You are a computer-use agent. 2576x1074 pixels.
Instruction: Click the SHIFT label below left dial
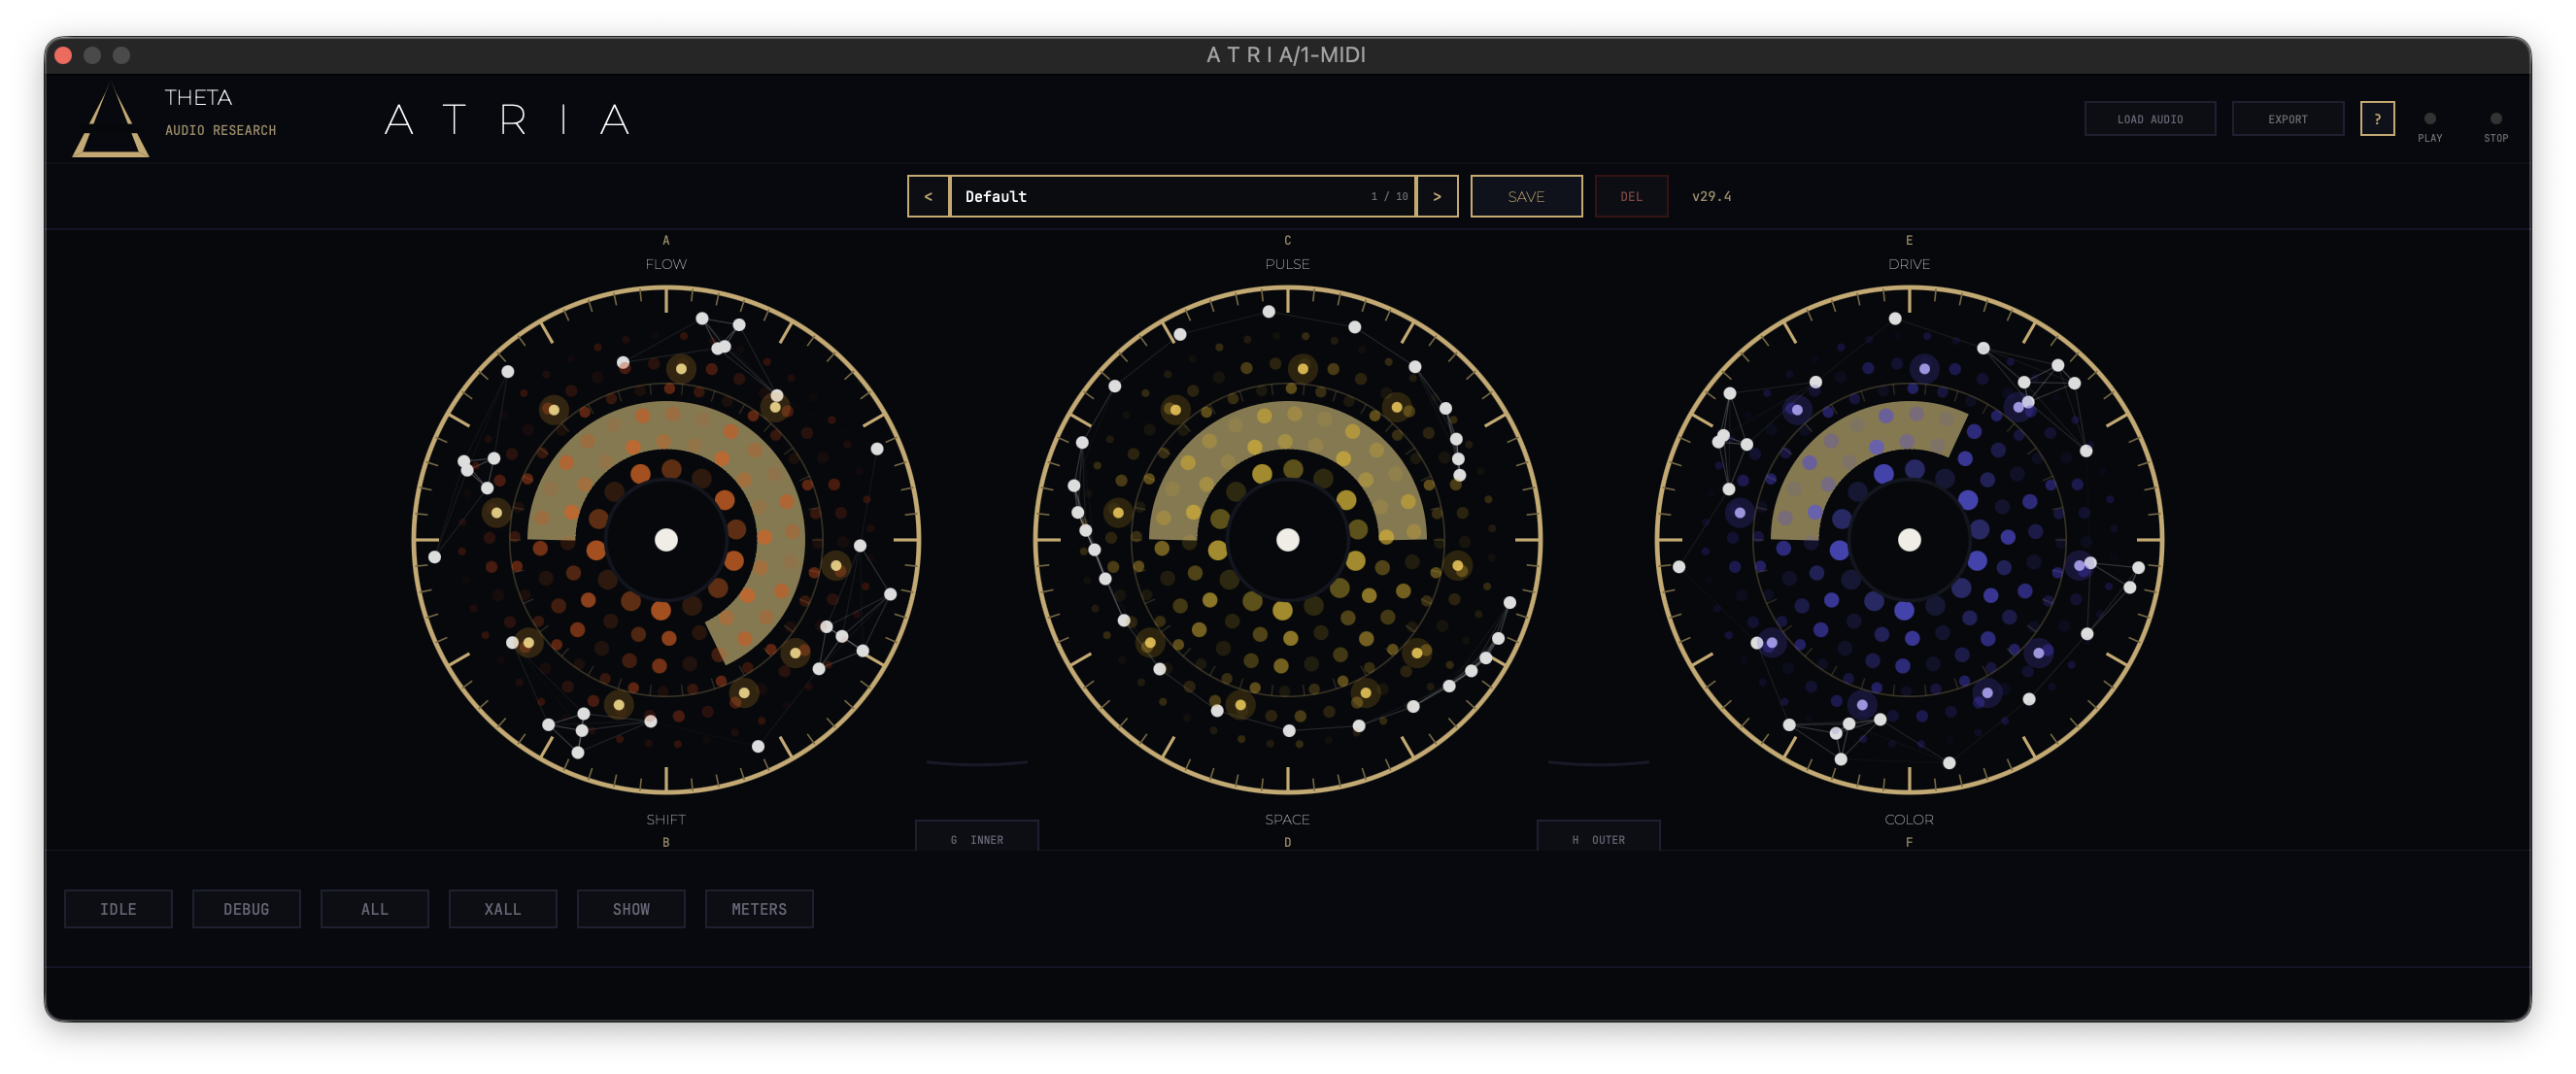pyautogui.click(x=666, y=819)
